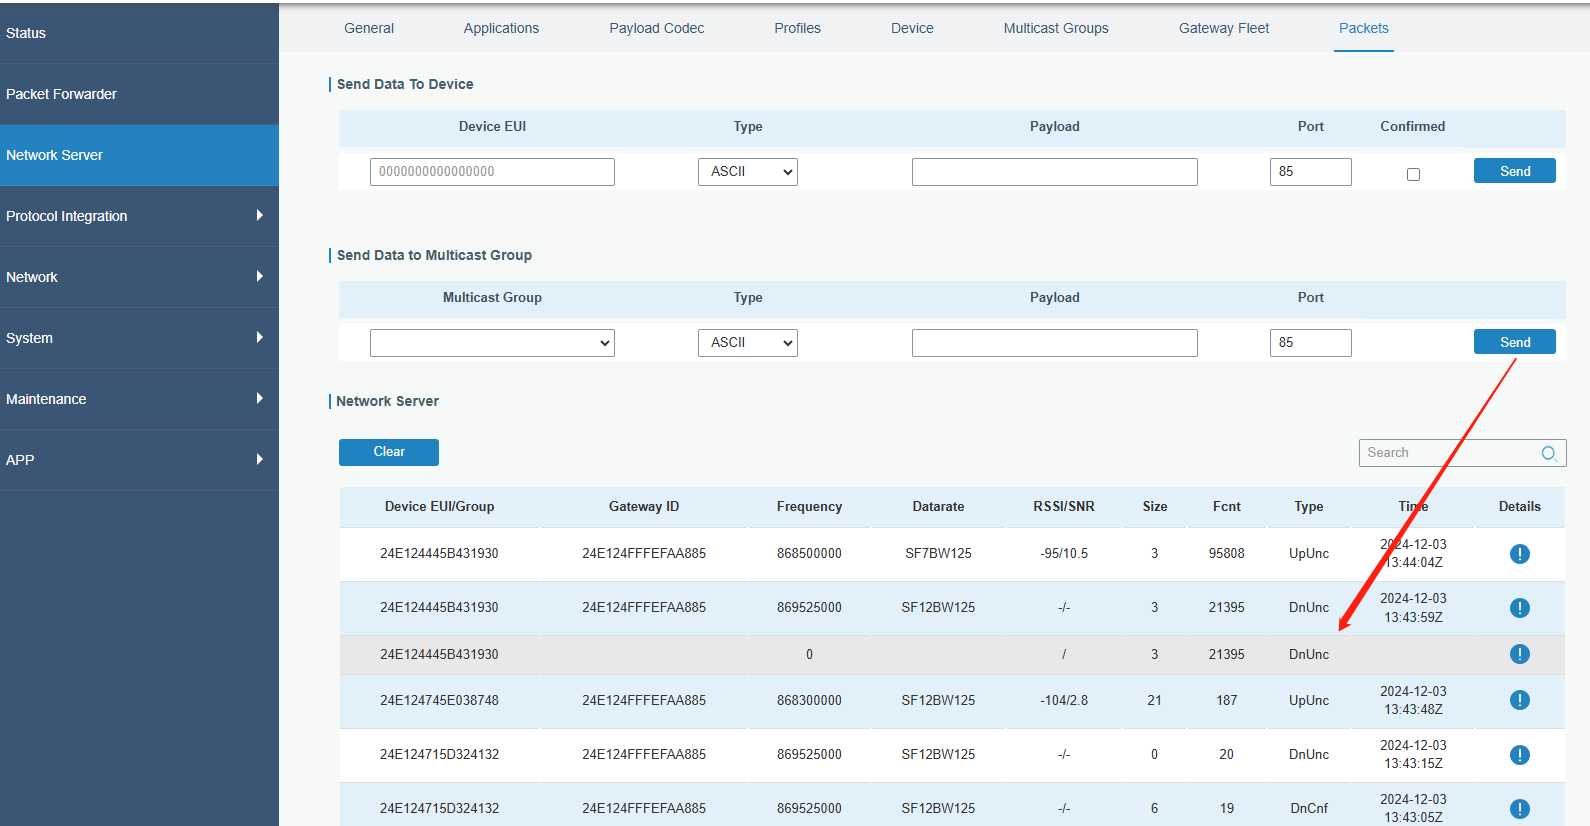The height and width of the screenshot is (826, 1590).
Task: Click the DnCnf type cell
Action: click(1309, 809)
